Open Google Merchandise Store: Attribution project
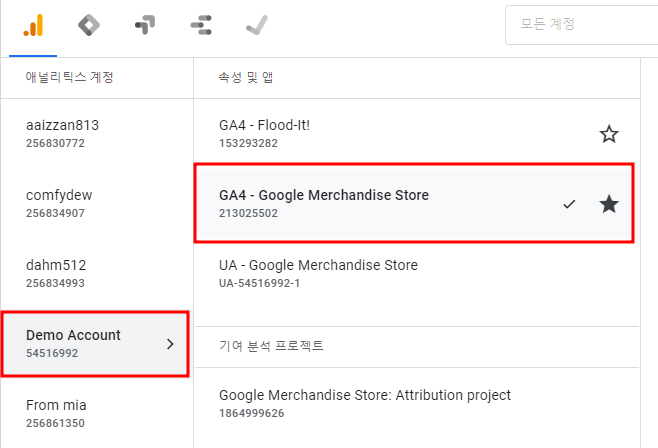This screenshot has width=658, height=448. point(365,395)
